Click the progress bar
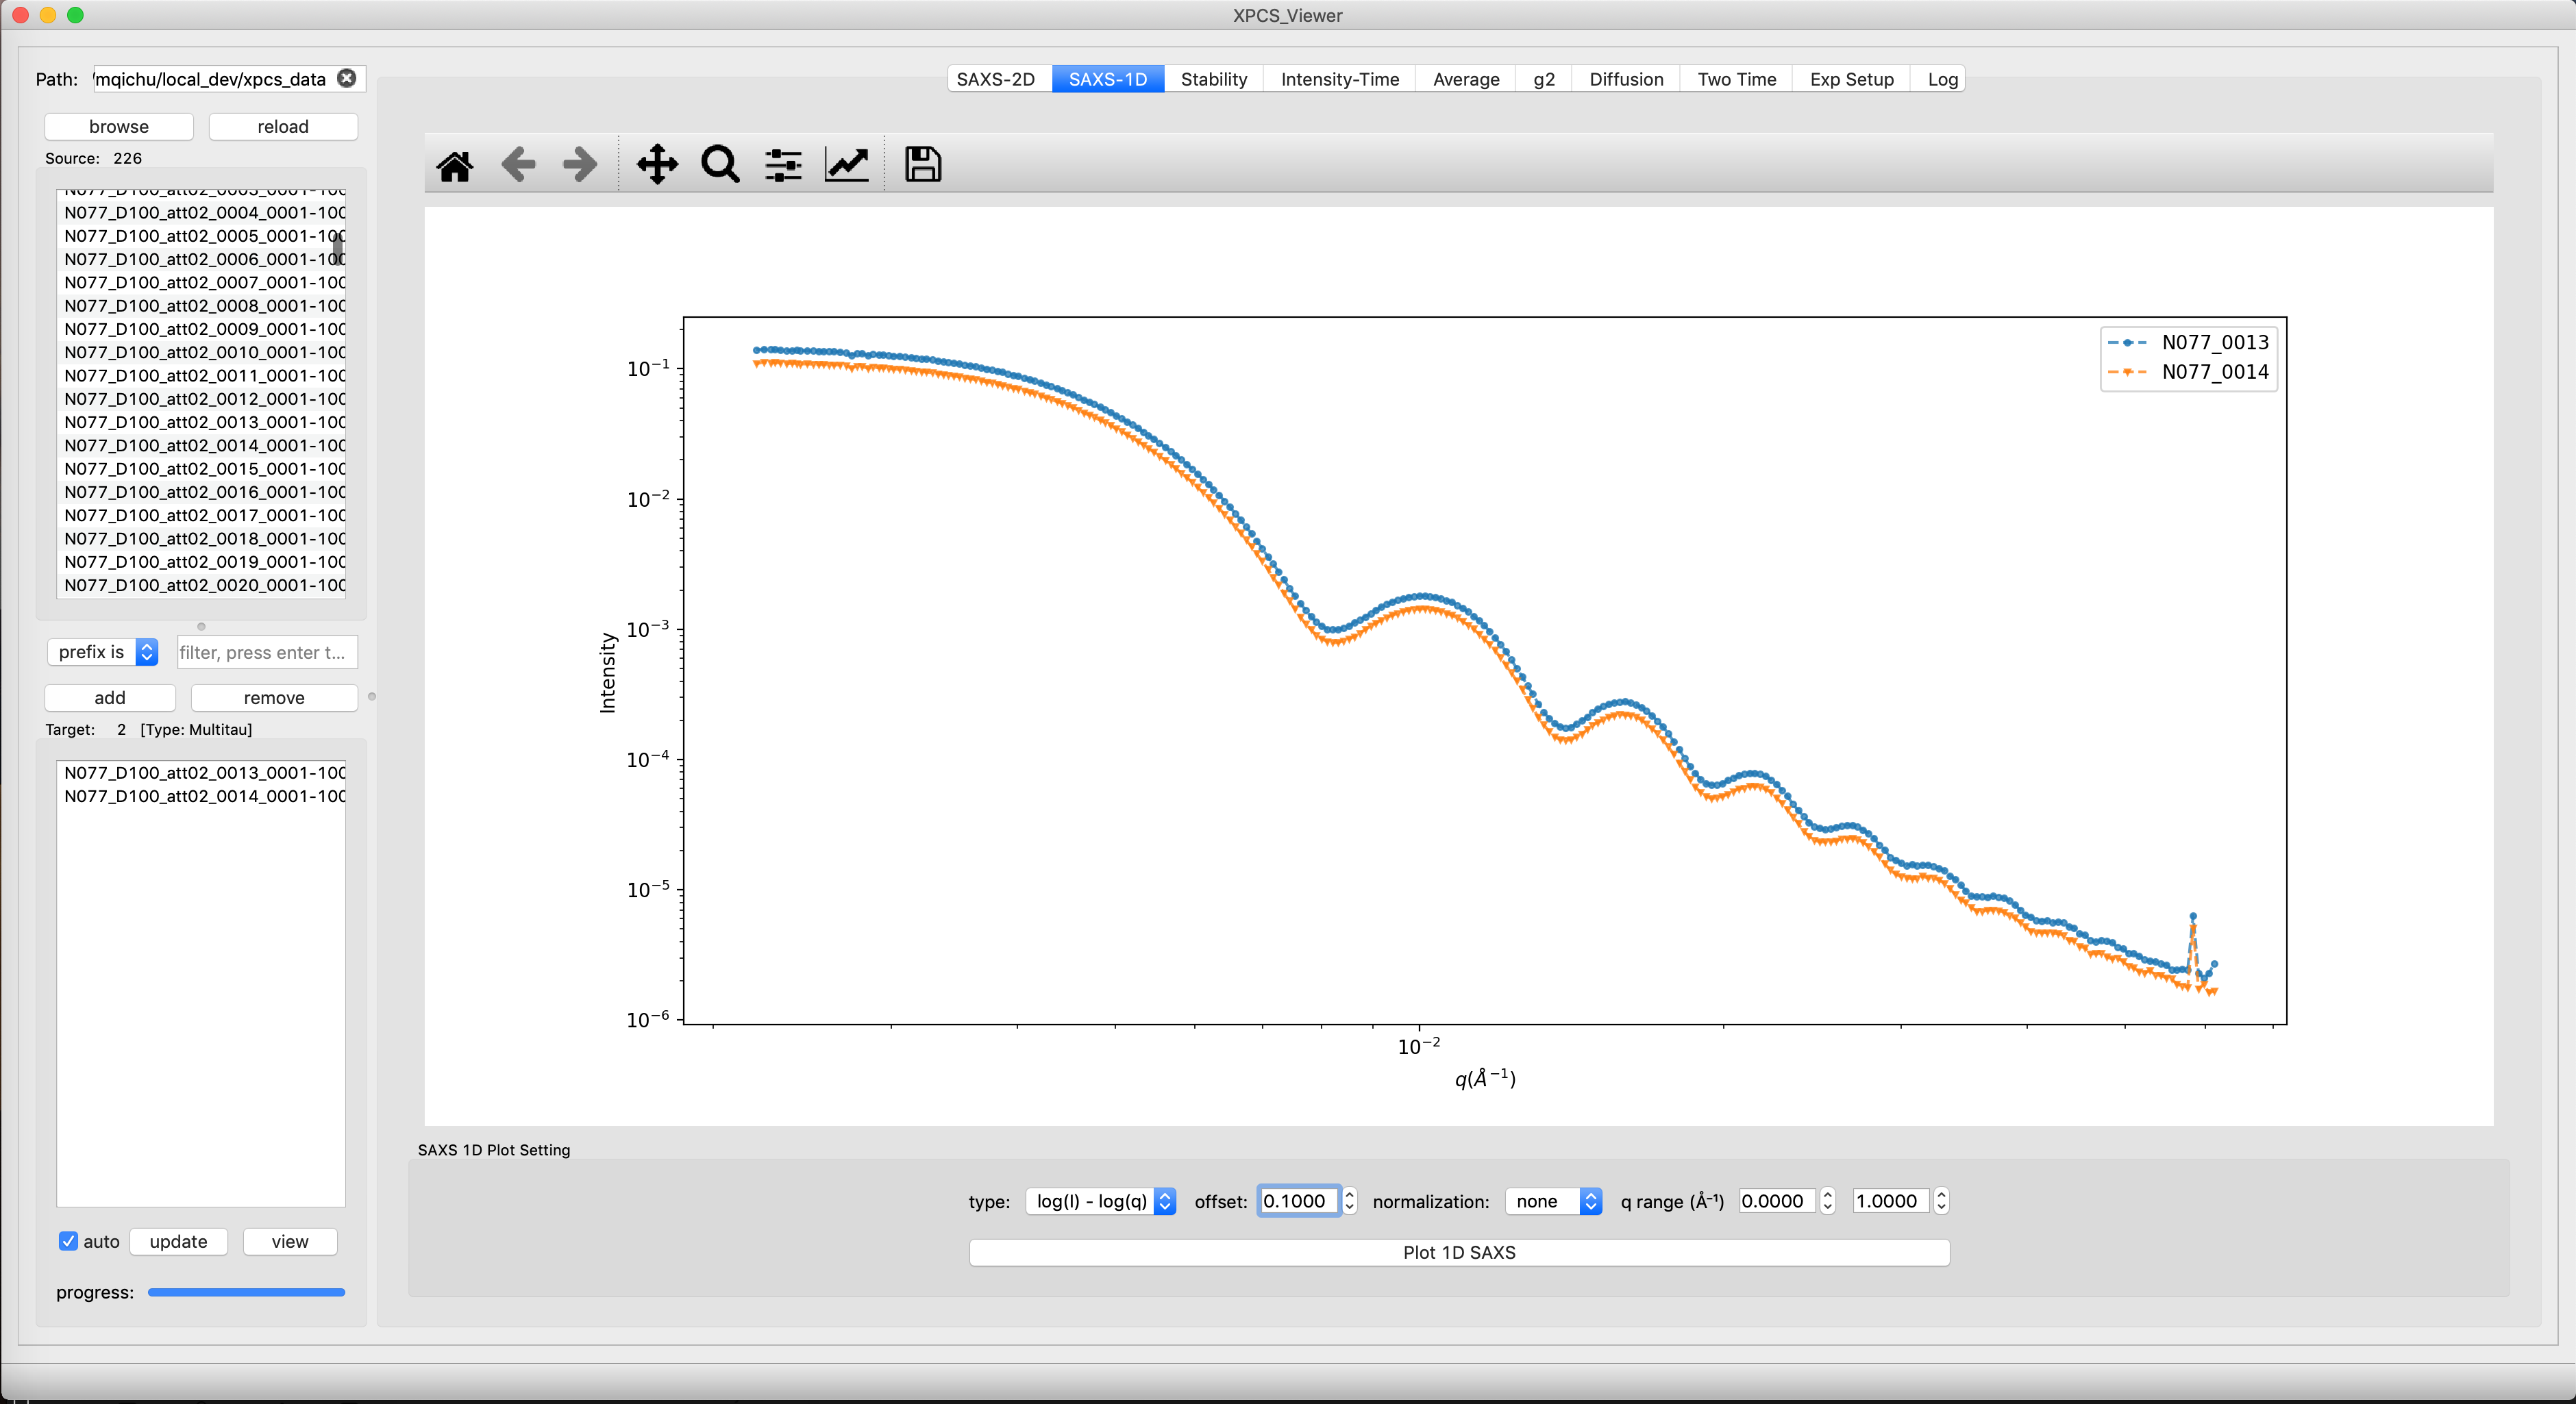The height and width of the screenshot is (1404, 2576). [246, 1292]
